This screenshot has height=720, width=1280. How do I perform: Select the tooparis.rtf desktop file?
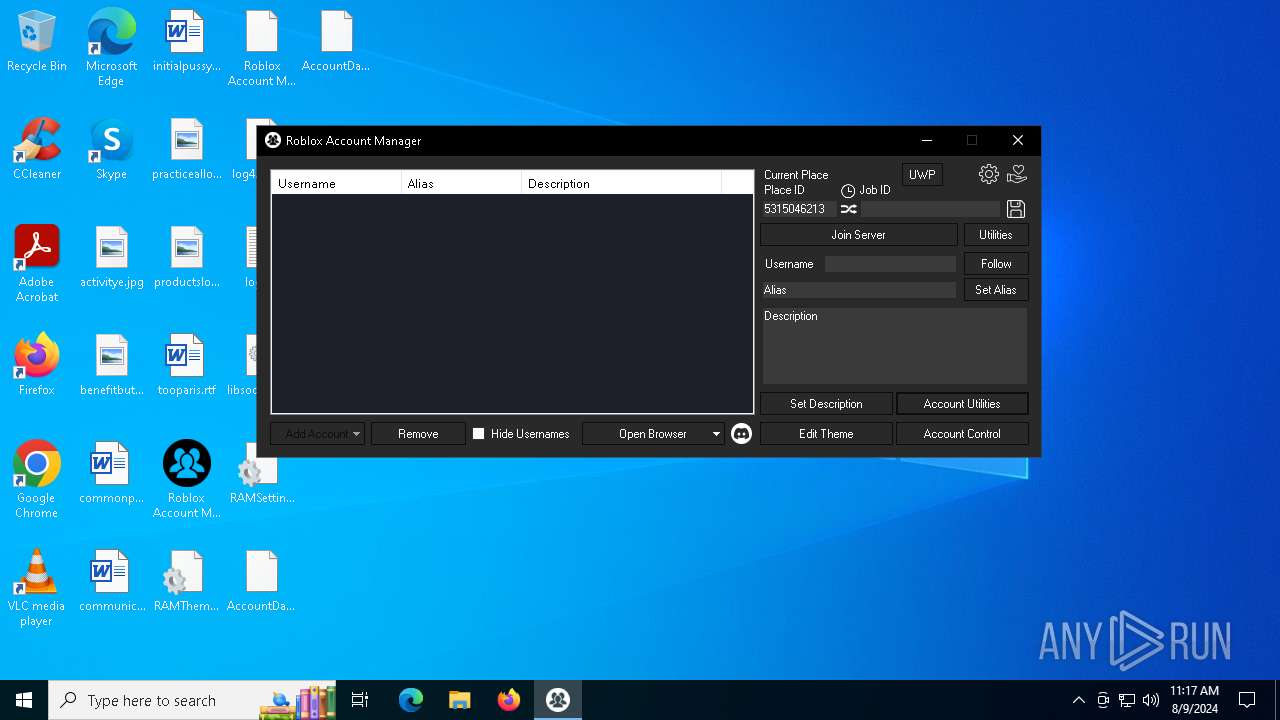point(186,365)
